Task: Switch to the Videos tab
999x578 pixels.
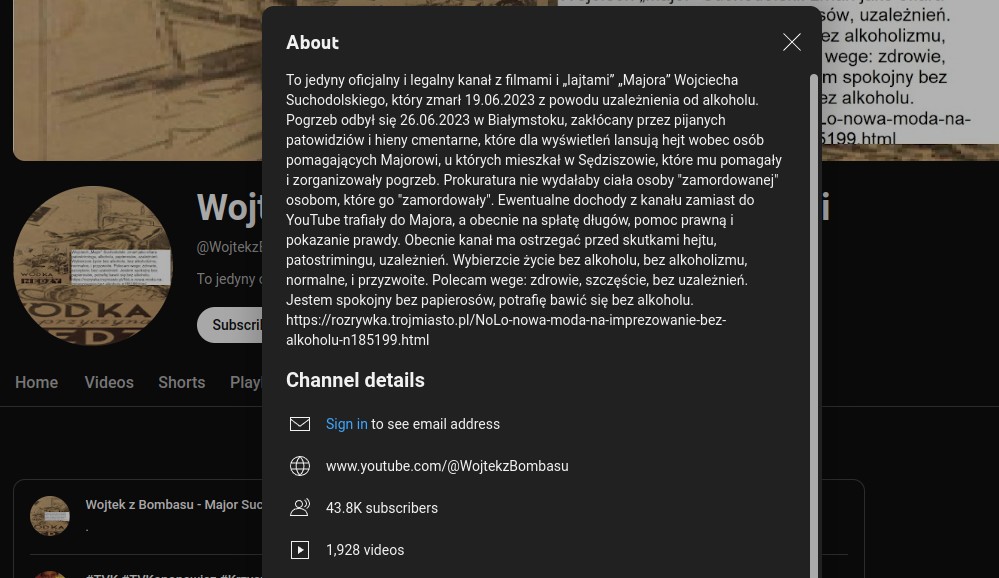Action: (x=109, y=383)
